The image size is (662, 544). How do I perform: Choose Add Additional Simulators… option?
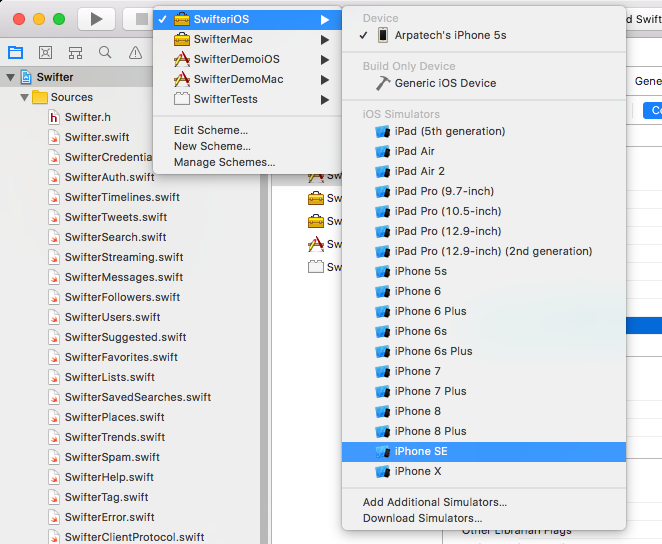(x=484, y=502)
